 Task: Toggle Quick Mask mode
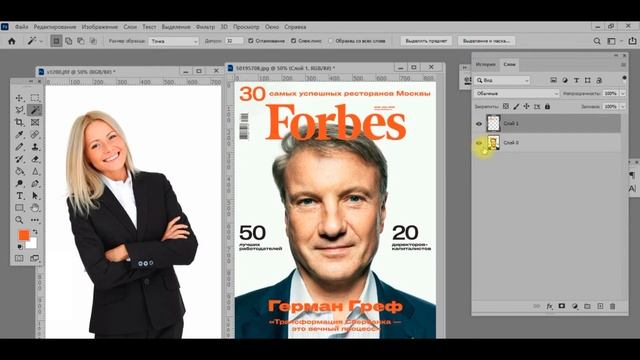click(19, 258)
